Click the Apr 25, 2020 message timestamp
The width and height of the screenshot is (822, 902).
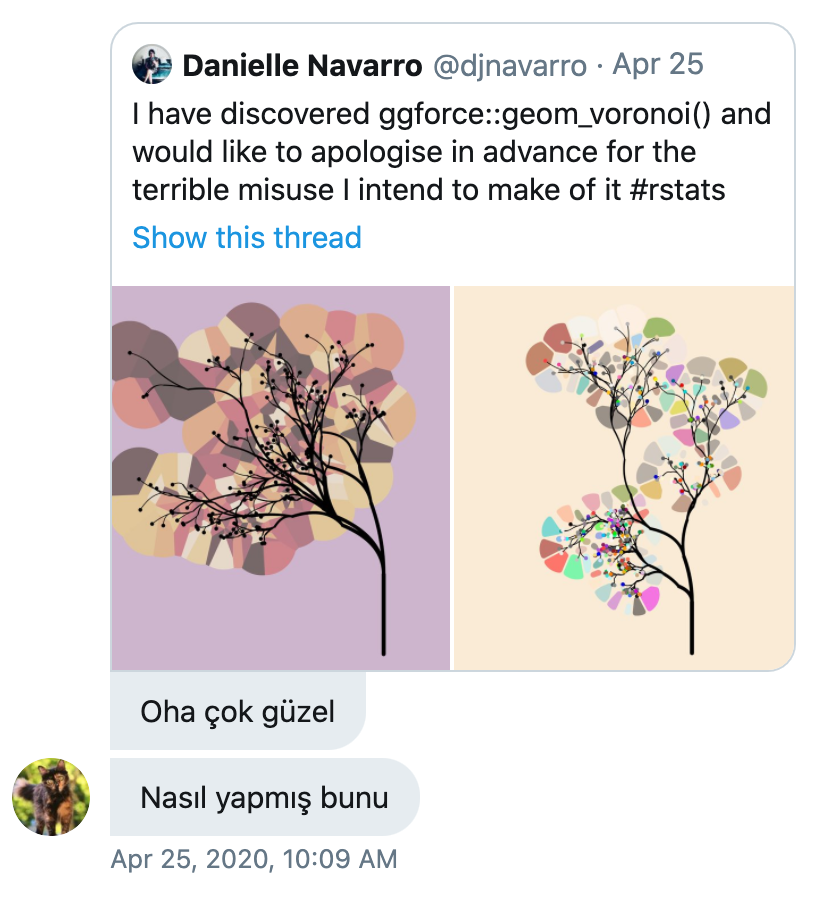(254, 859)
